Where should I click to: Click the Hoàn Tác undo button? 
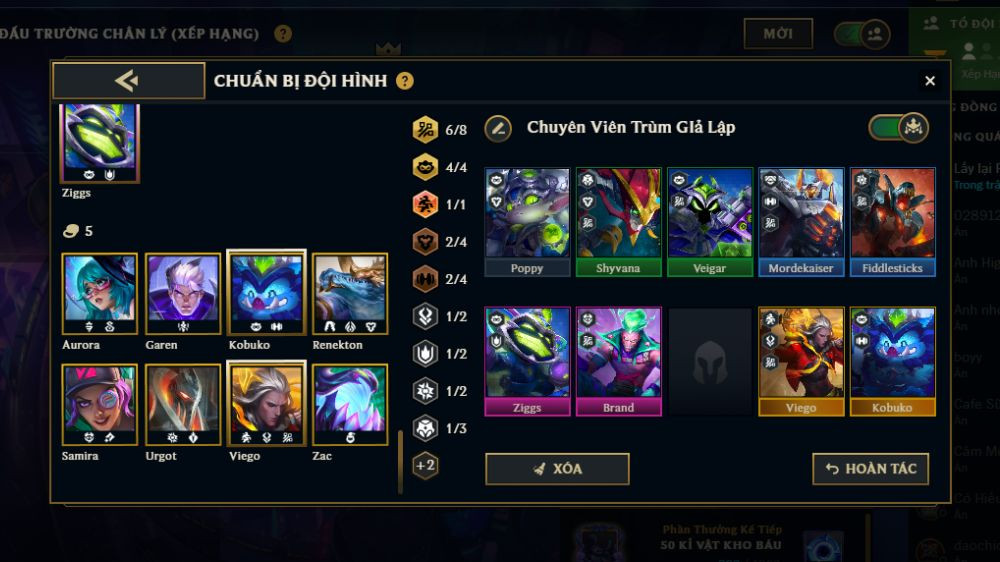pos(870,469)
